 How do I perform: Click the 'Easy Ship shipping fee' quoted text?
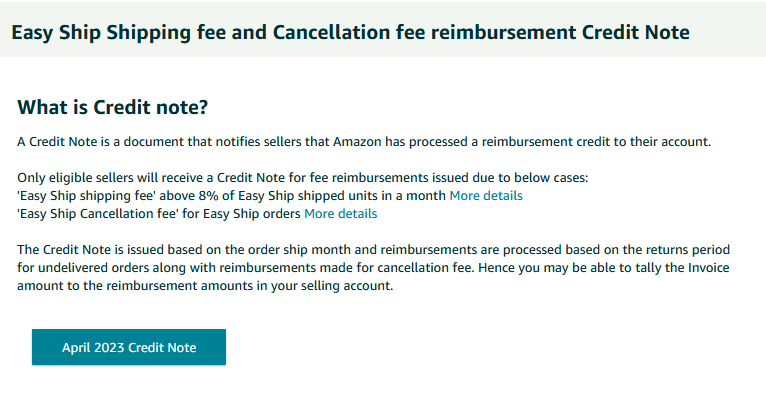(86, 196)
